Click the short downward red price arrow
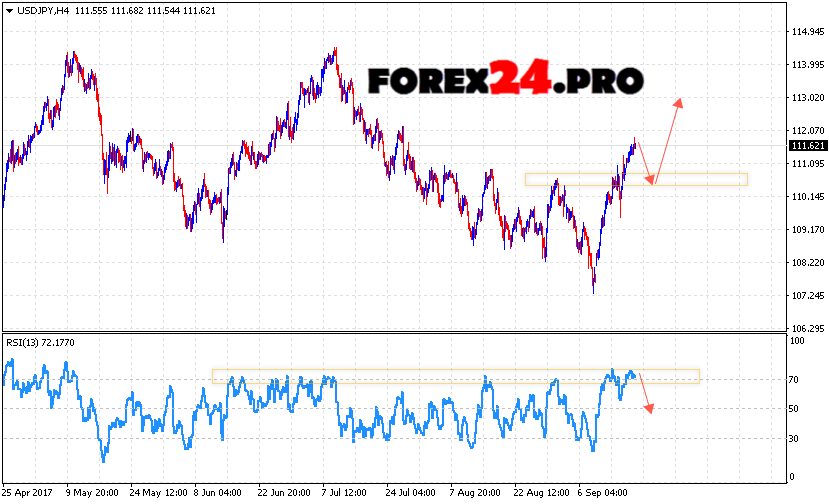829x504 pixels. point(643,162)
